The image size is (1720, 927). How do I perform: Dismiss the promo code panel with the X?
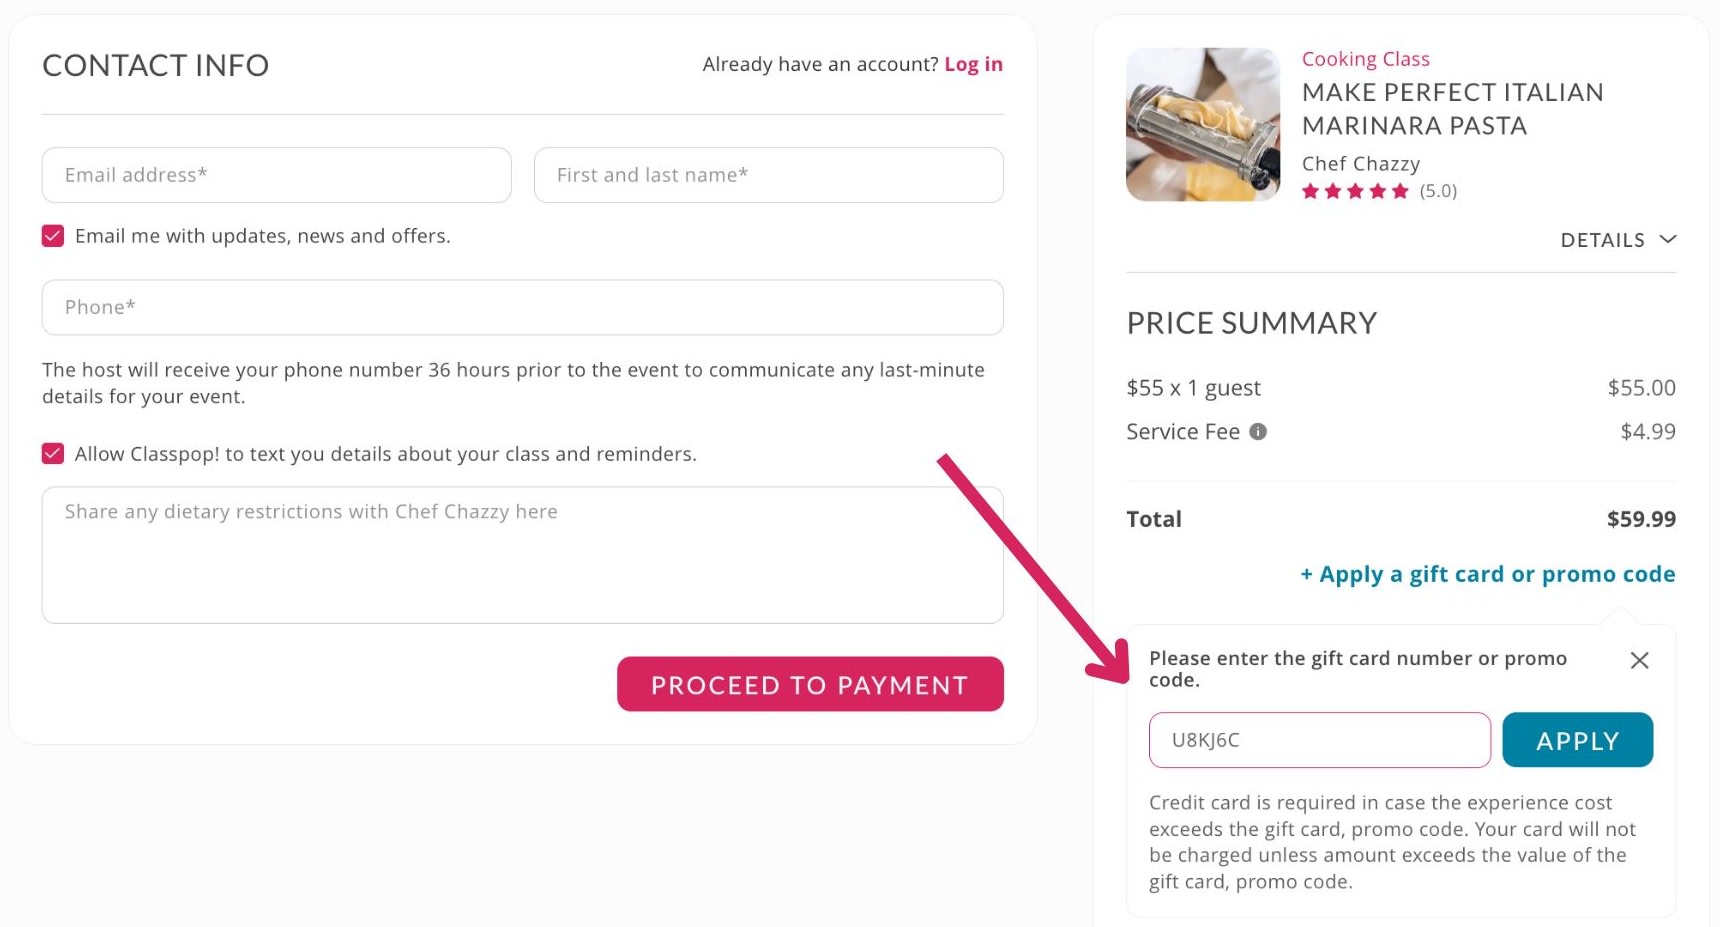pyautogui.click(x=1639, y=660)
